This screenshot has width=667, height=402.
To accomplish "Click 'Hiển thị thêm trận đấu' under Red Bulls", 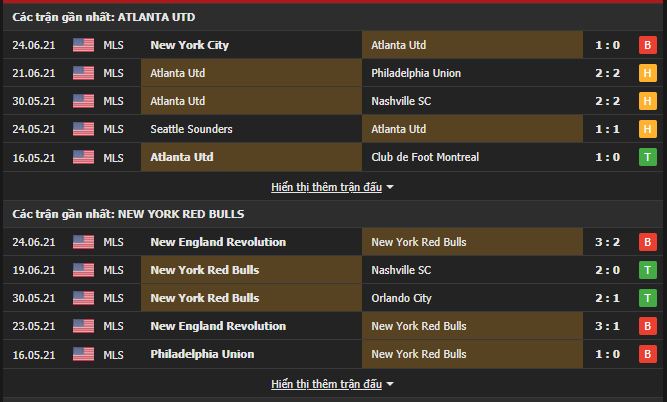I will pyautogui.click(x=326, y=384).
